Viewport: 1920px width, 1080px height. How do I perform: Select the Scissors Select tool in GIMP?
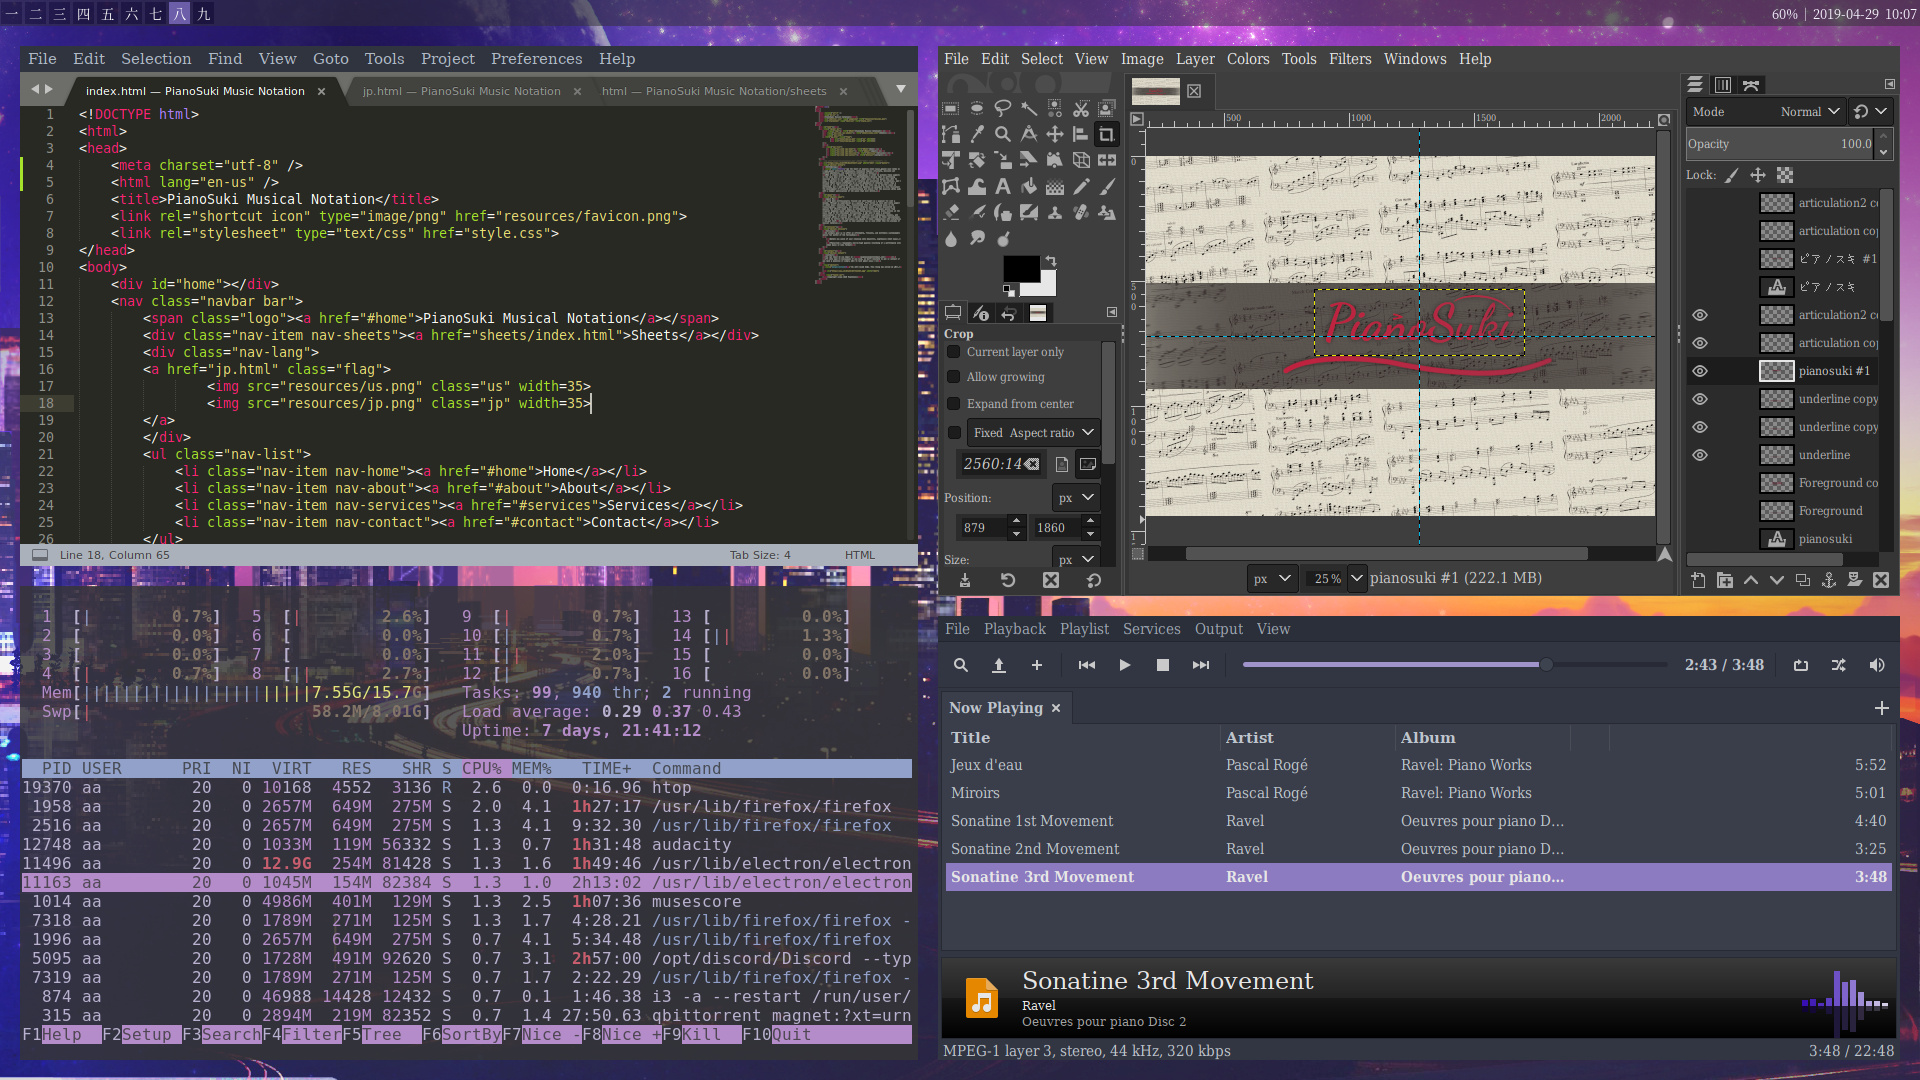1081,108
